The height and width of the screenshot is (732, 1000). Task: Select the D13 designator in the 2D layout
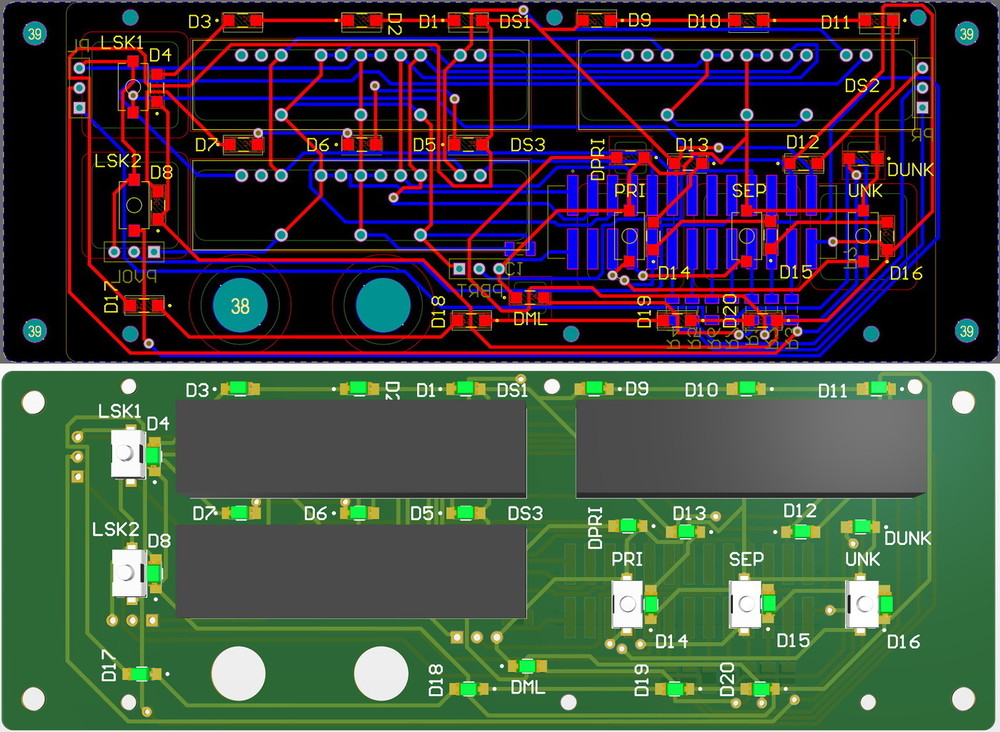pos(692,145)
